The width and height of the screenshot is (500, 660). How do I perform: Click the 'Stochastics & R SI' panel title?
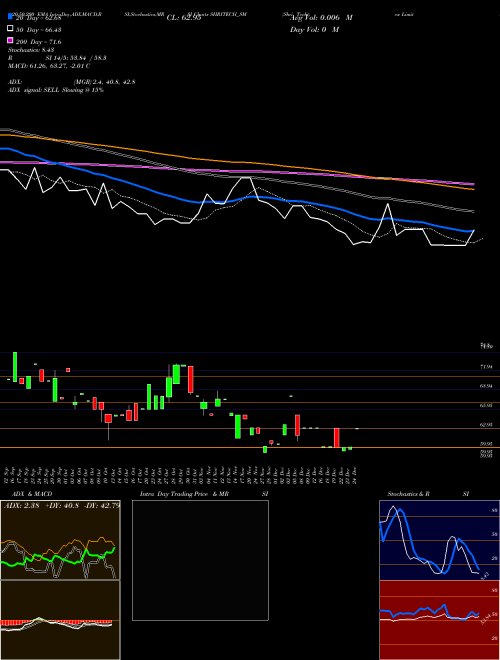[x=428, y=494]
